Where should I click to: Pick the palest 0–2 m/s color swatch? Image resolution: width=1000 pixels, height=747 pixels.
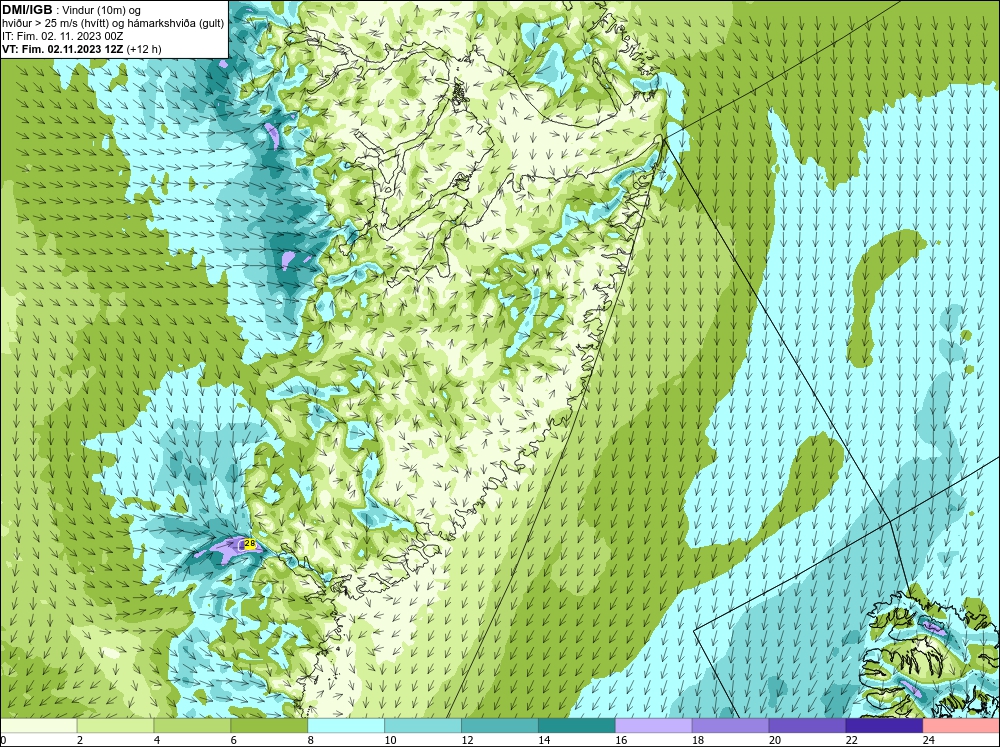[39, 726]
